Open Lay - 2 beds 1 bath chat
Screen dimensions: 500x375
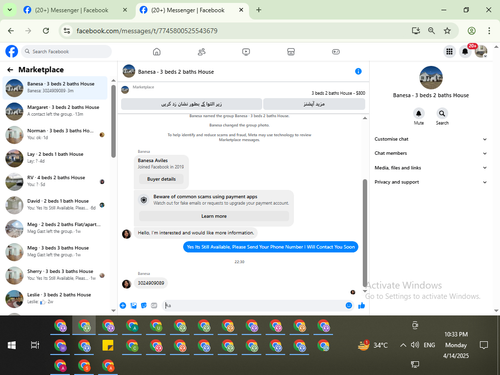coord(55,158)
